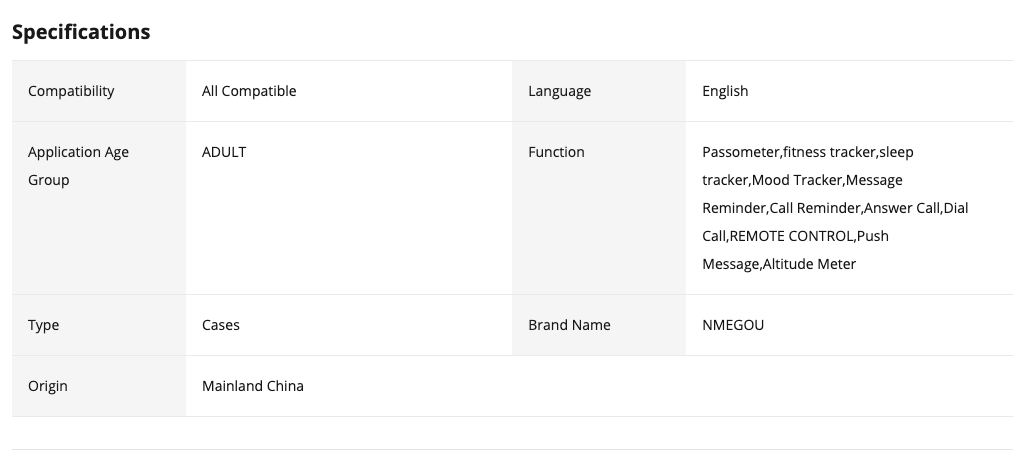Select the Type label cell
The width and height of the screenshot is (1030, 451).
click(x=44, y=325)
